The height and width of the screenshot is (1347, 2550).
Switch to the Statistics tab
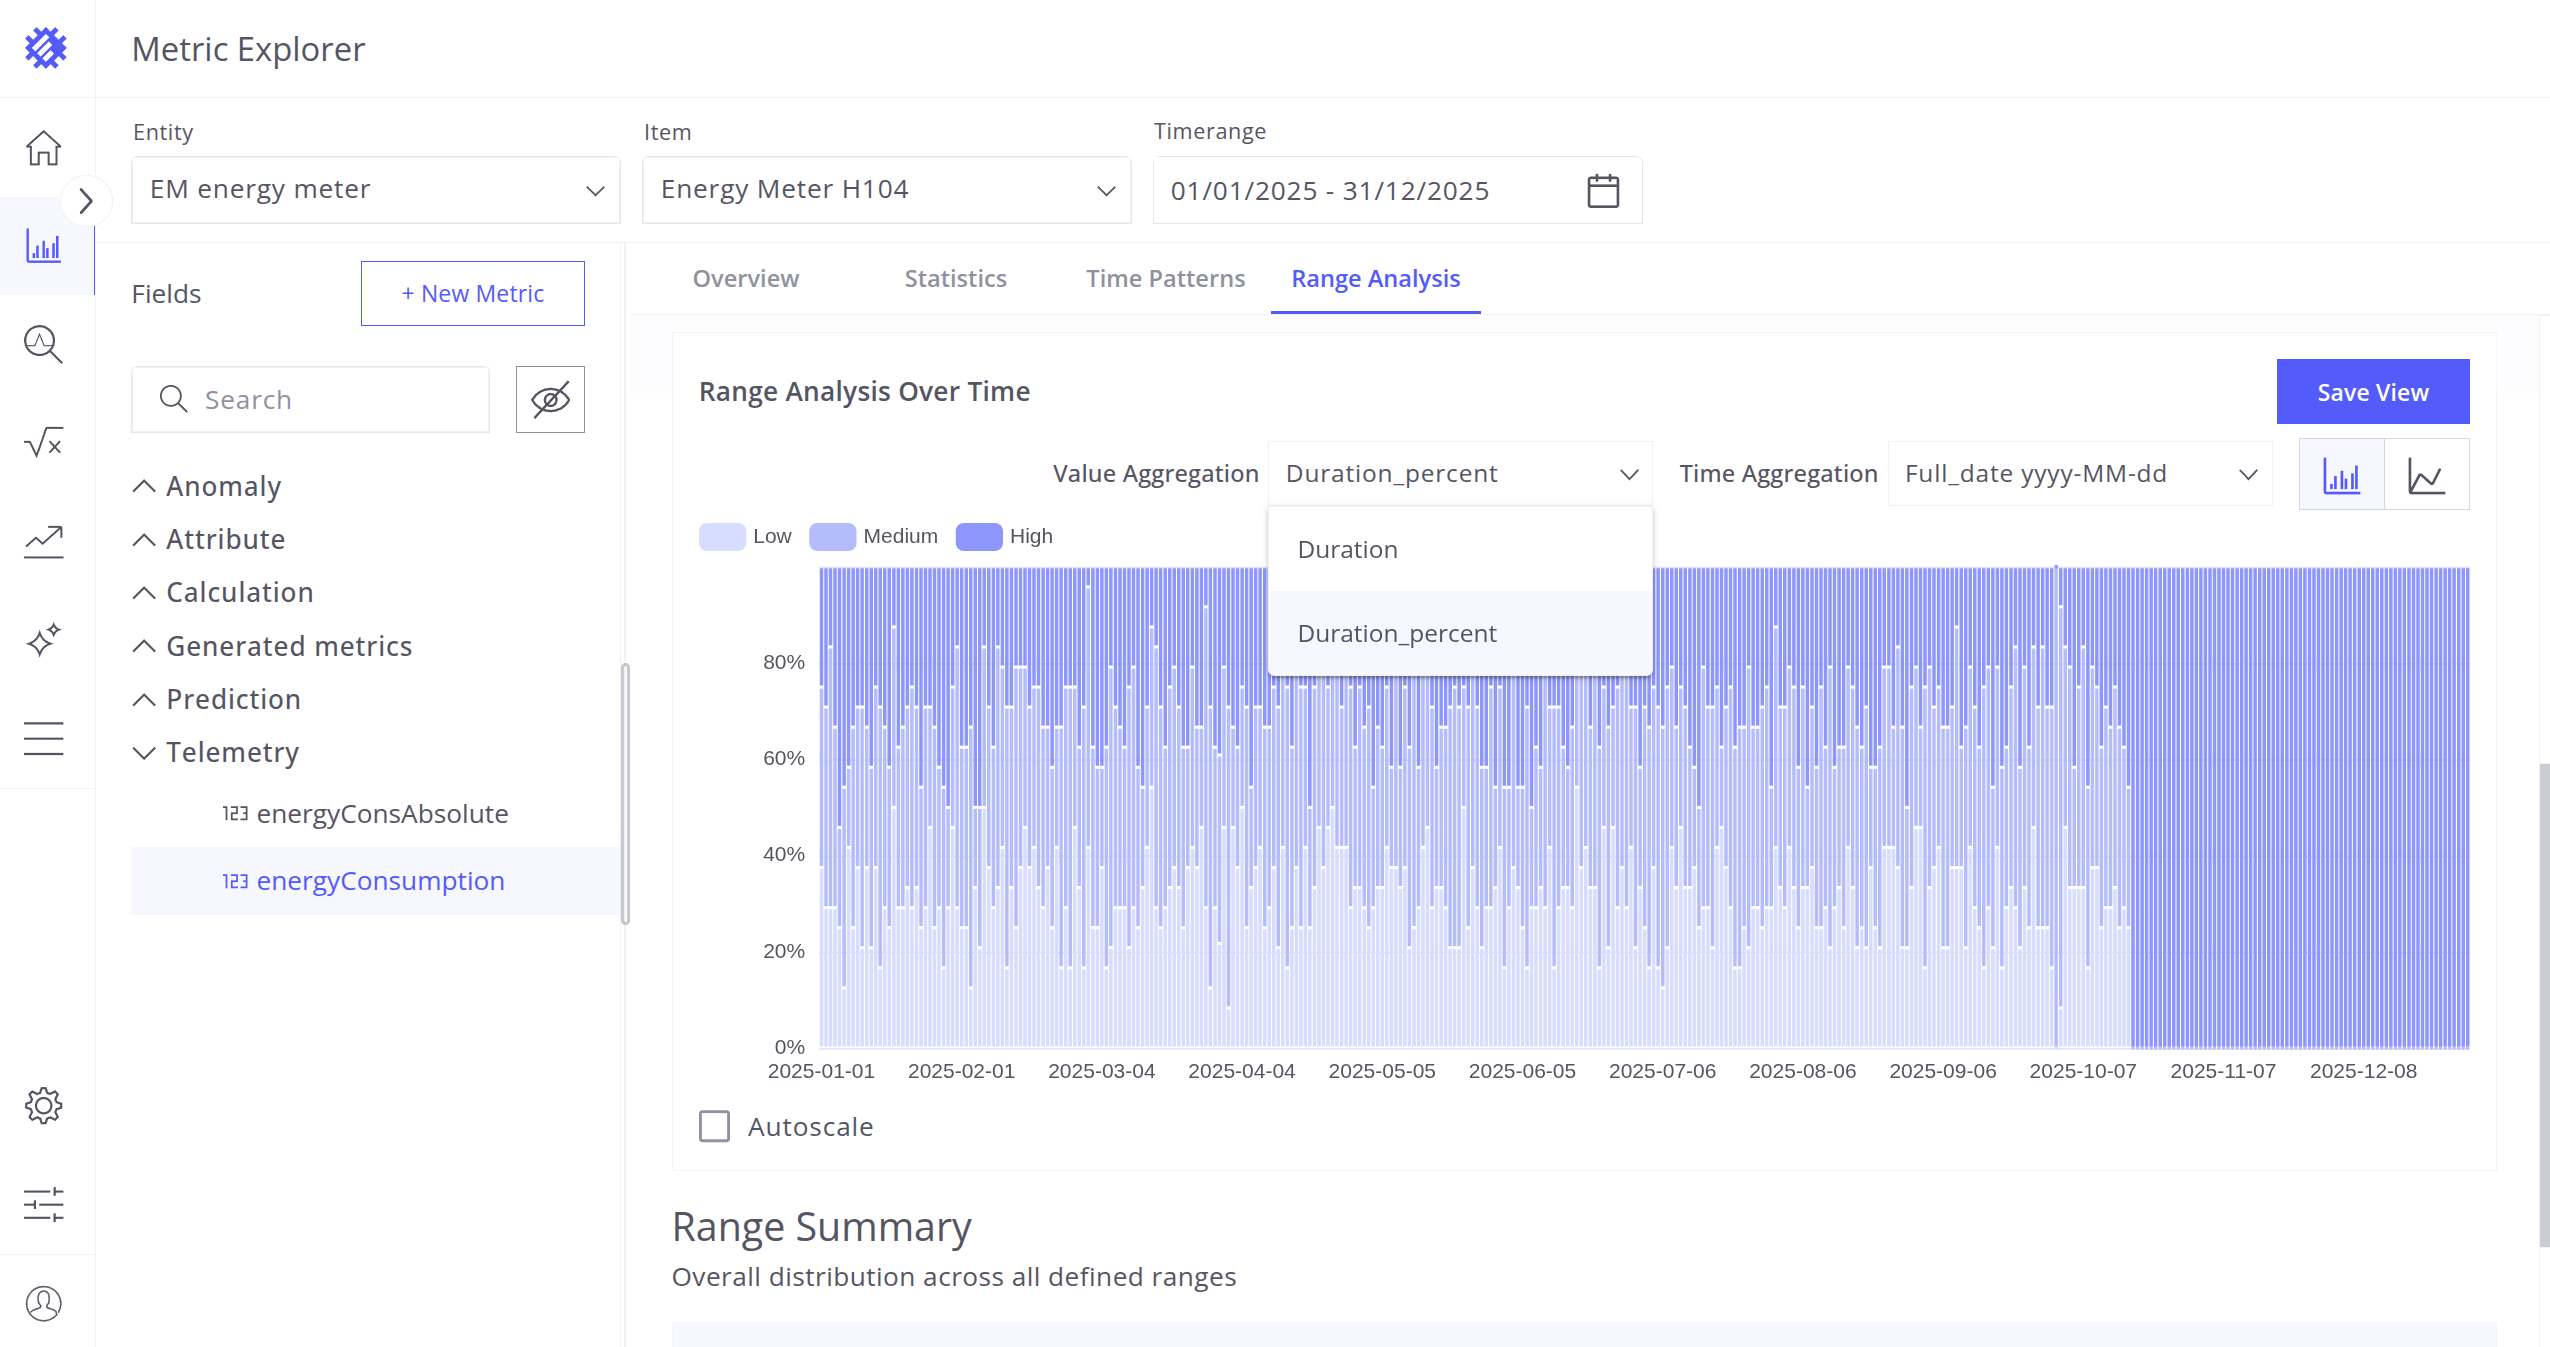(955, 279)
